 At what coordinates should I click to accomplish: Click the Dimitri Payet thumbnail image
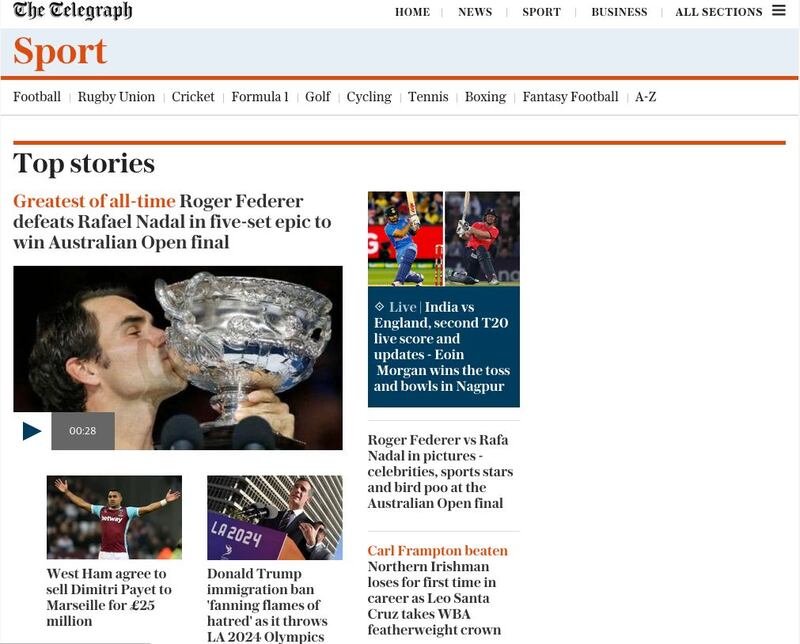tap(114, 517)
